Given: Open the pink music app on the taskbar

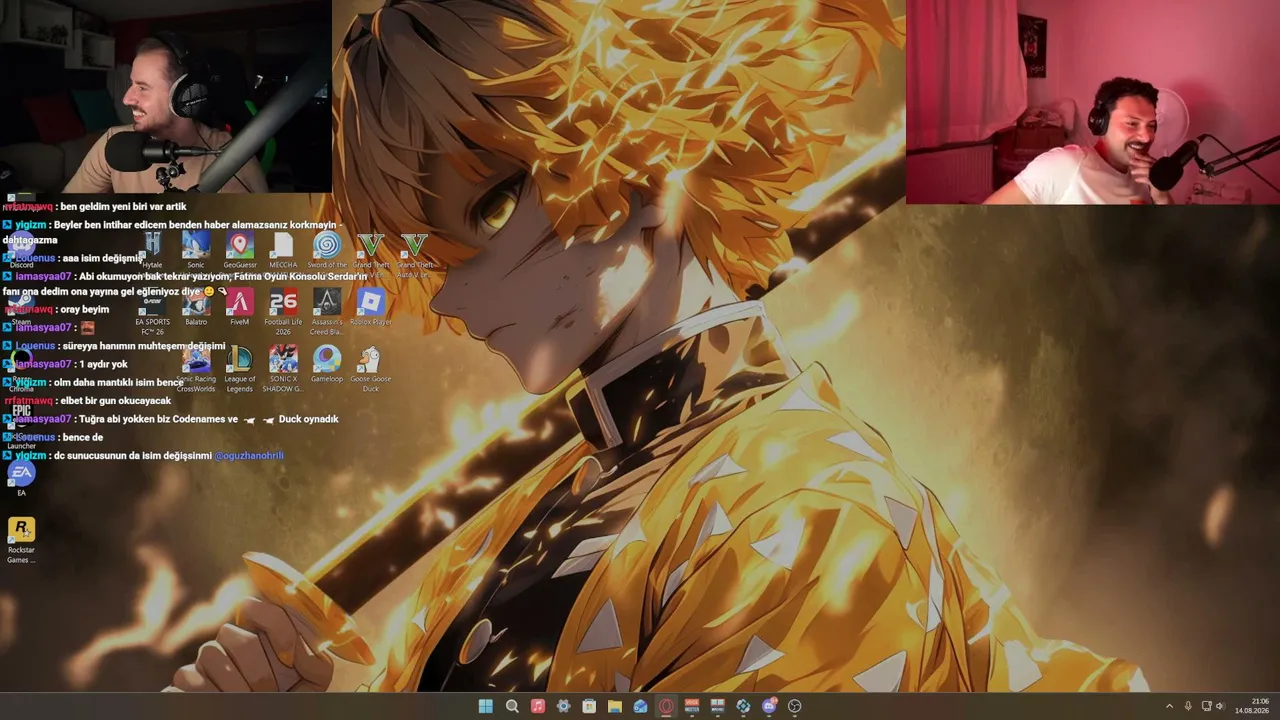Looking at the screenshot, I should coord(537,706).
